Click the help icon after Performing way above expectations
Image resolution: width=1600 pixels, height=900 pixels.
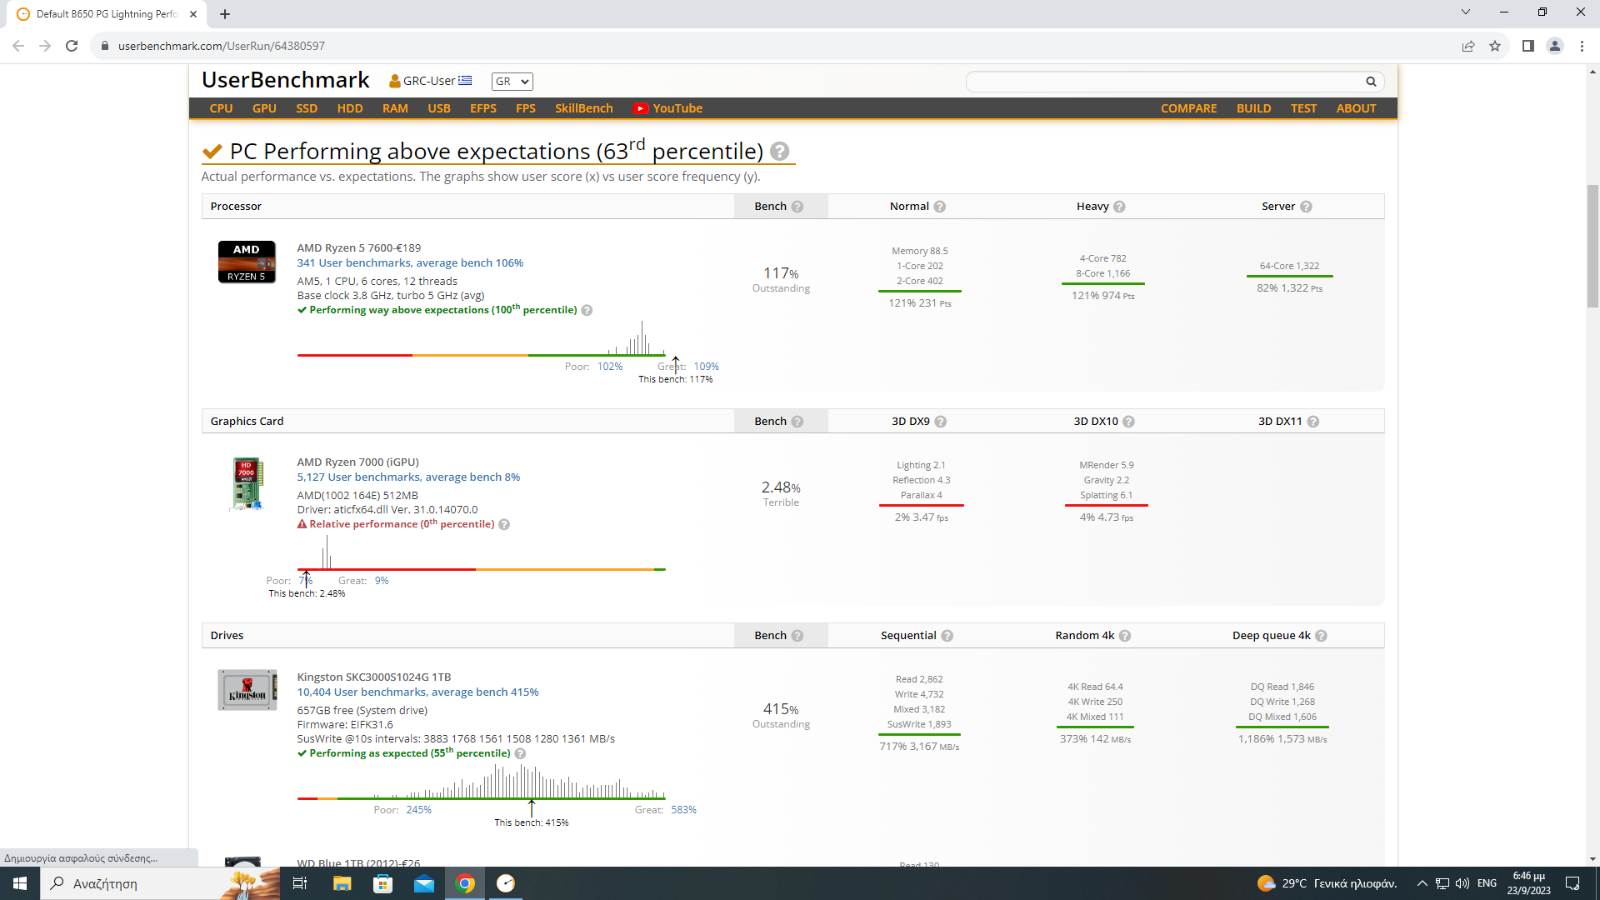587,310
